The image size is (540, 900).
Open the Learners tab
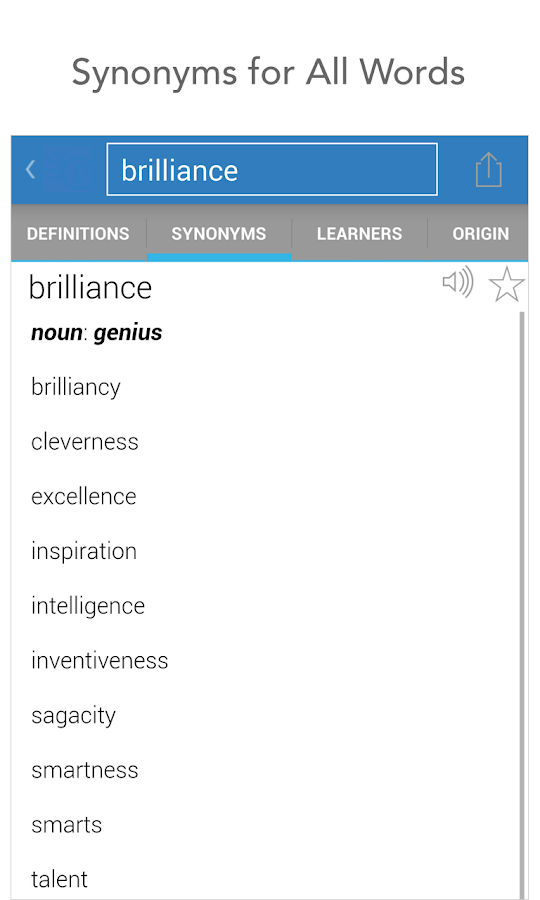click(359, 234)
